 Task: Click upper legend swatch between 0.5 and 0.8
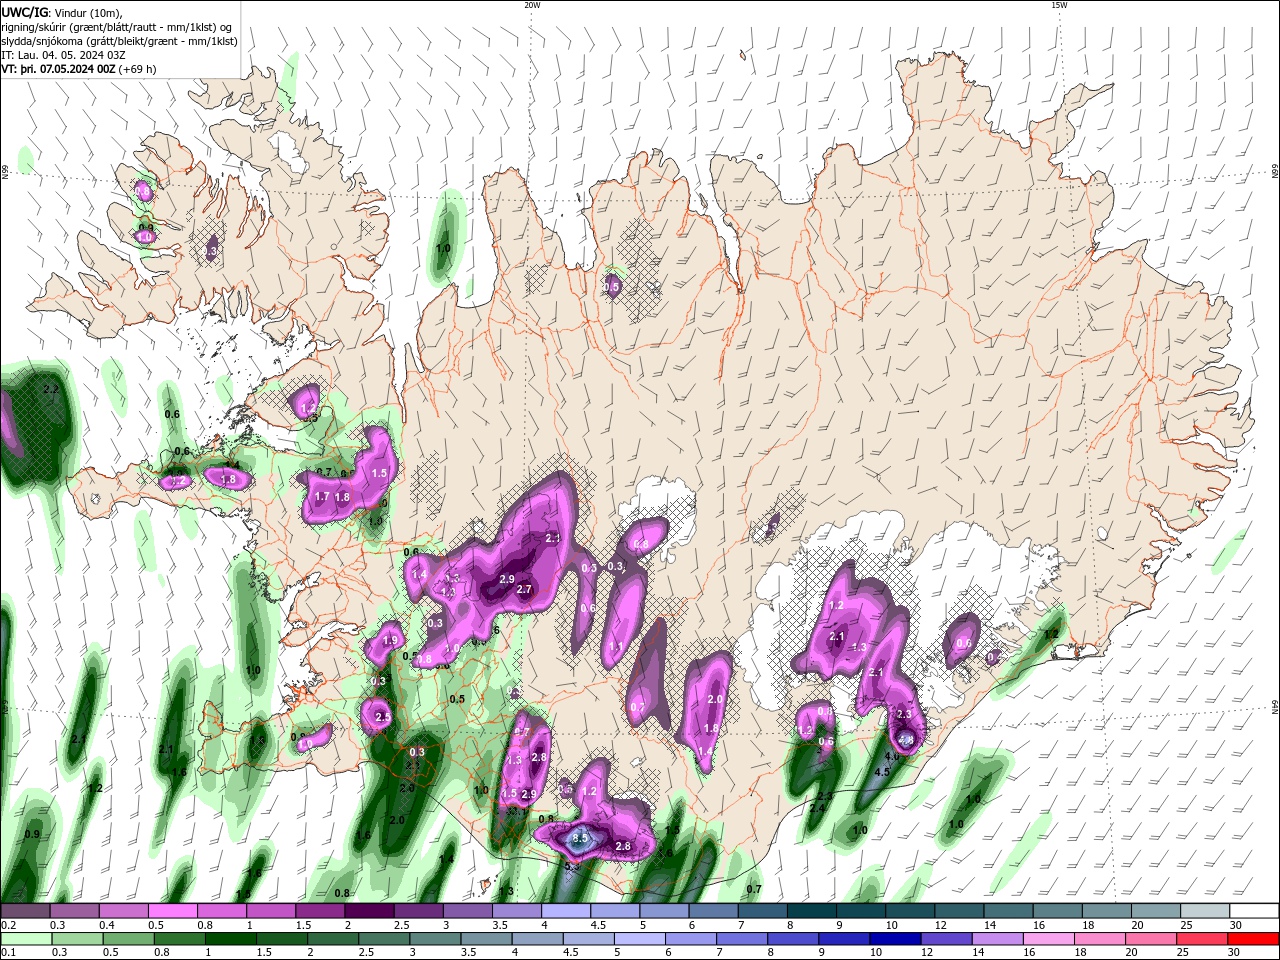[x=172, y=911]
